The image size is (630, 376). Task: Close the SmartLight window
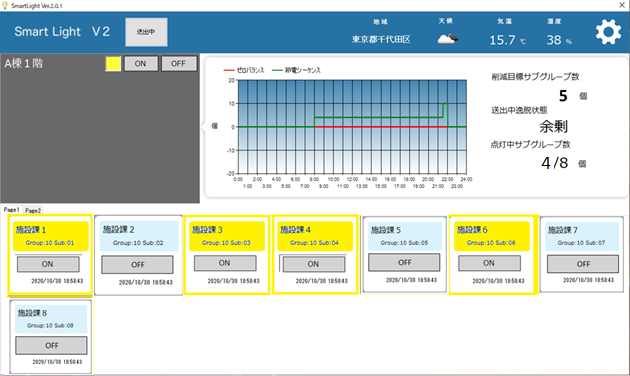click(622, 5)
